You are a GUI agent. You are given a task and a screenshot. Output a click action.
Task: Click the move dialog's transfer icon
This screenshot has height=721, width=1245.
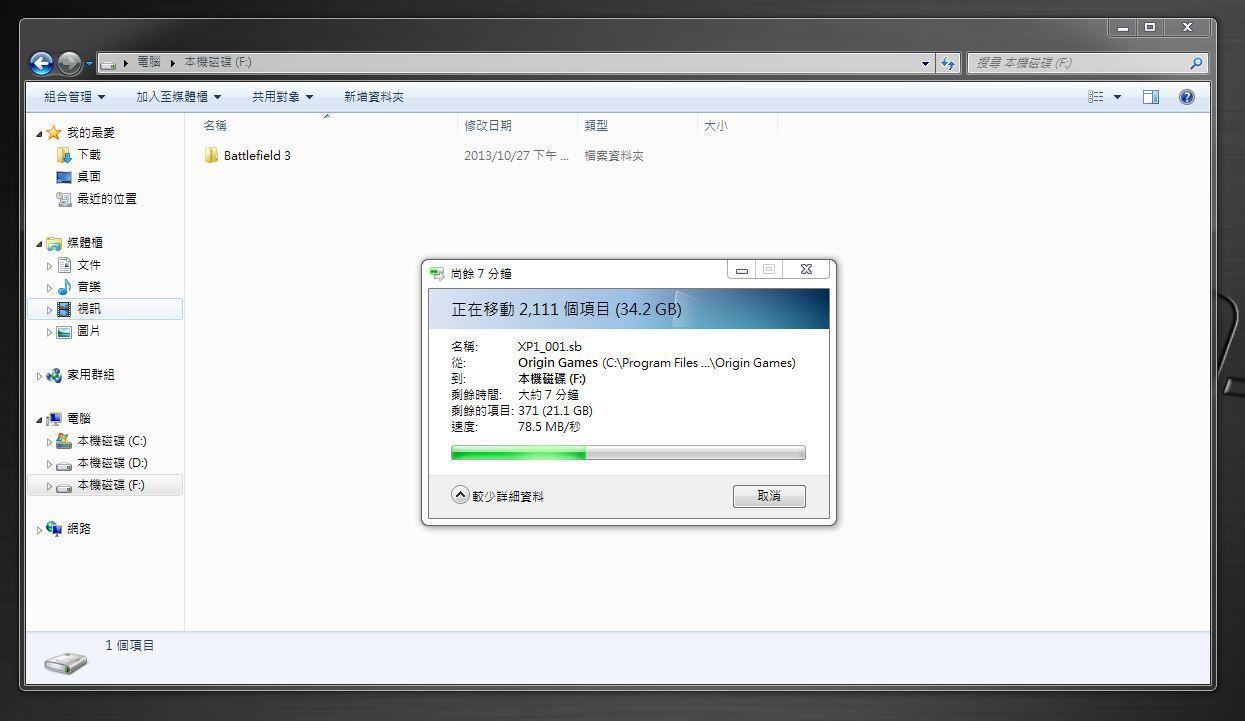tap(437, 273)
